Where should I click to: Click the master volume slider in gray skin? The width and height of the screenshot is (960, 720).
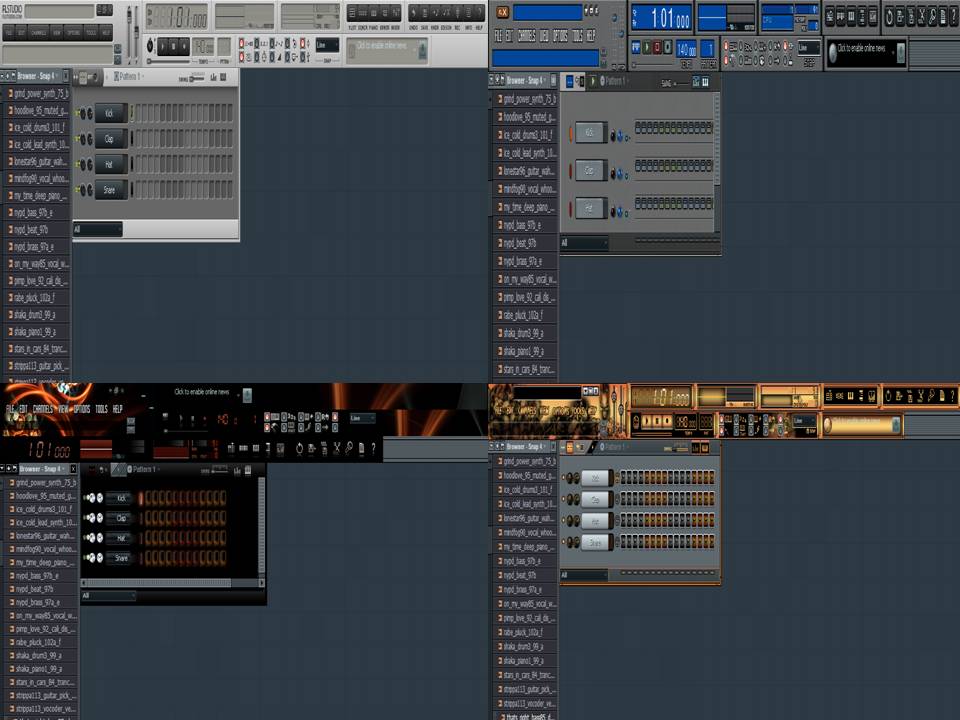(x=129, y=32)
